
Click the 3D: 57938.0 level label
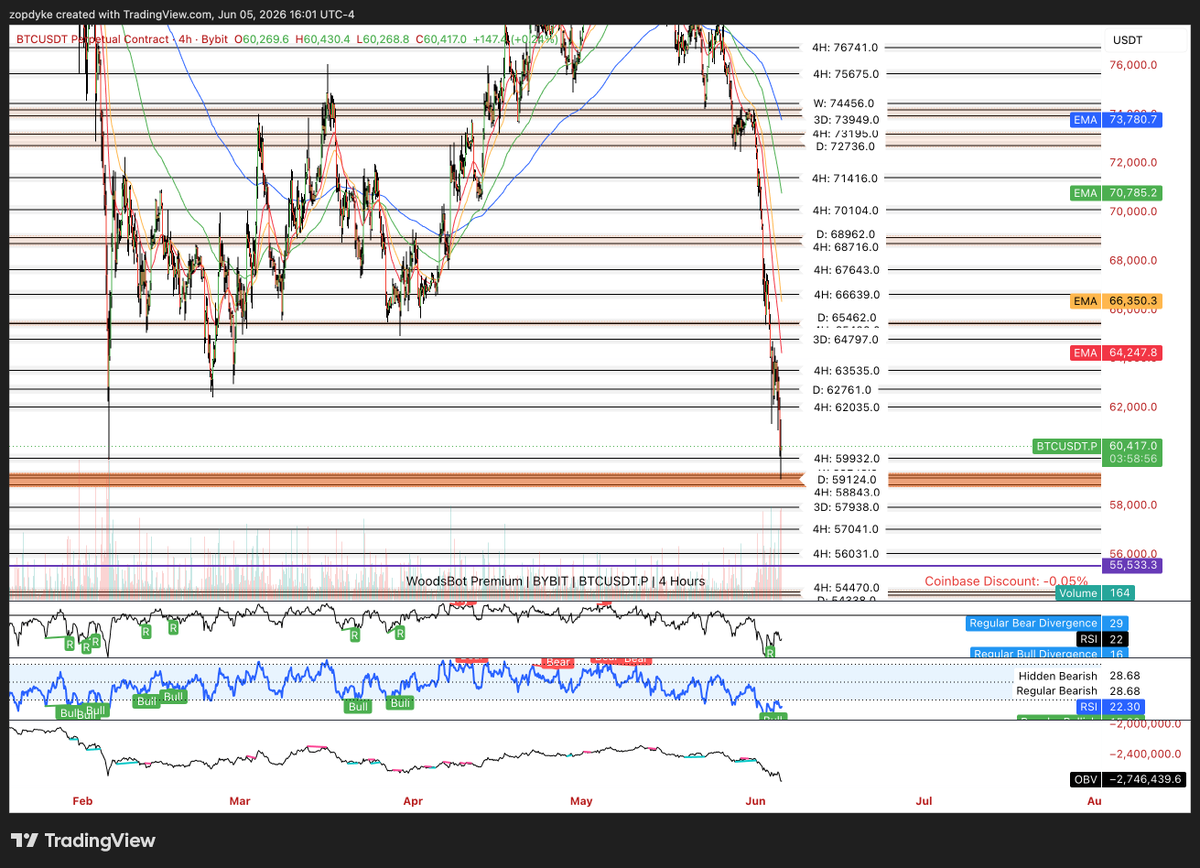tap(846, 508)
